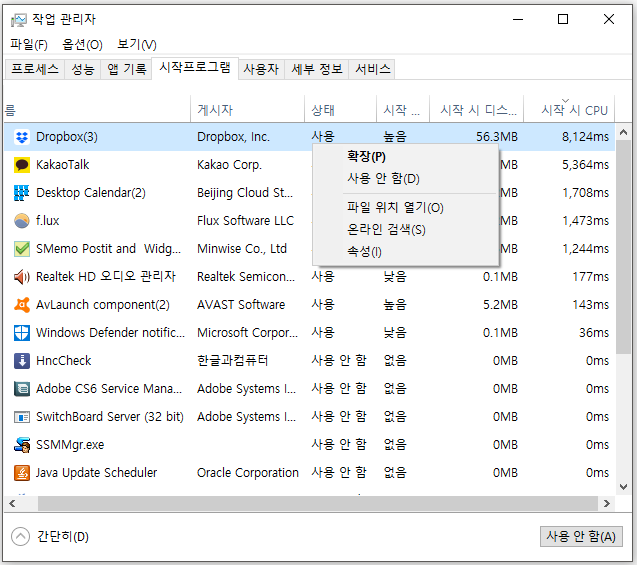637x565 pixels.
Task: Click the AvLaunch Avast icon
Action: click(22, 305)
